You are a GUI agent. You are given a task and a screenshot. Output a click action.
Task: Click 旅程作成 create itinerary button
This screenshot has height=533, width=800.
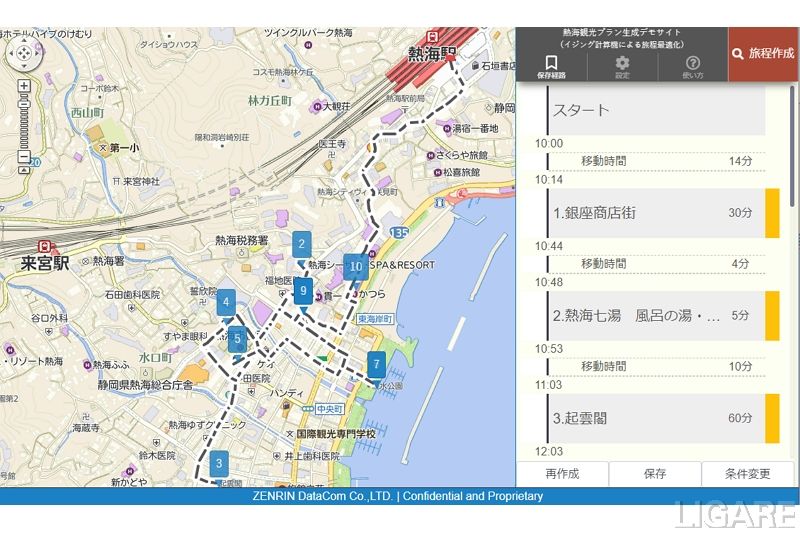pyautogui.click(x=763, y=54)
